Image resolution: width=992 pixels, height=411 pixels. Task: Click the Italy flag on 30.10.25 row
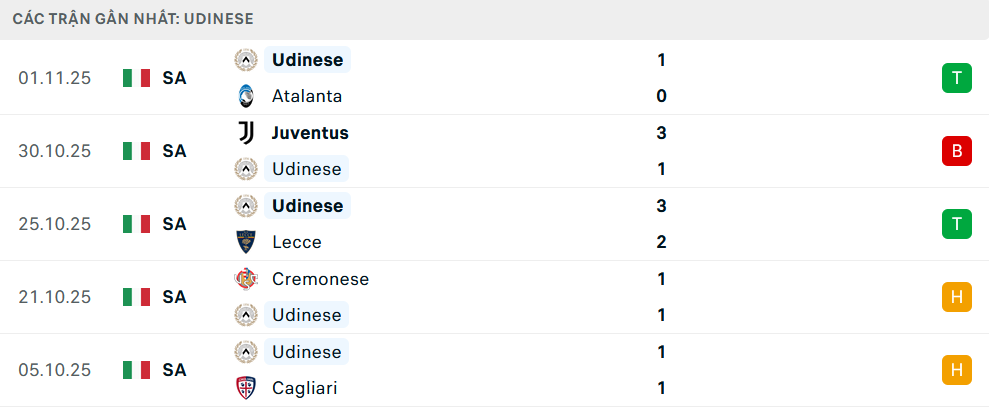(x=136, y=151)
